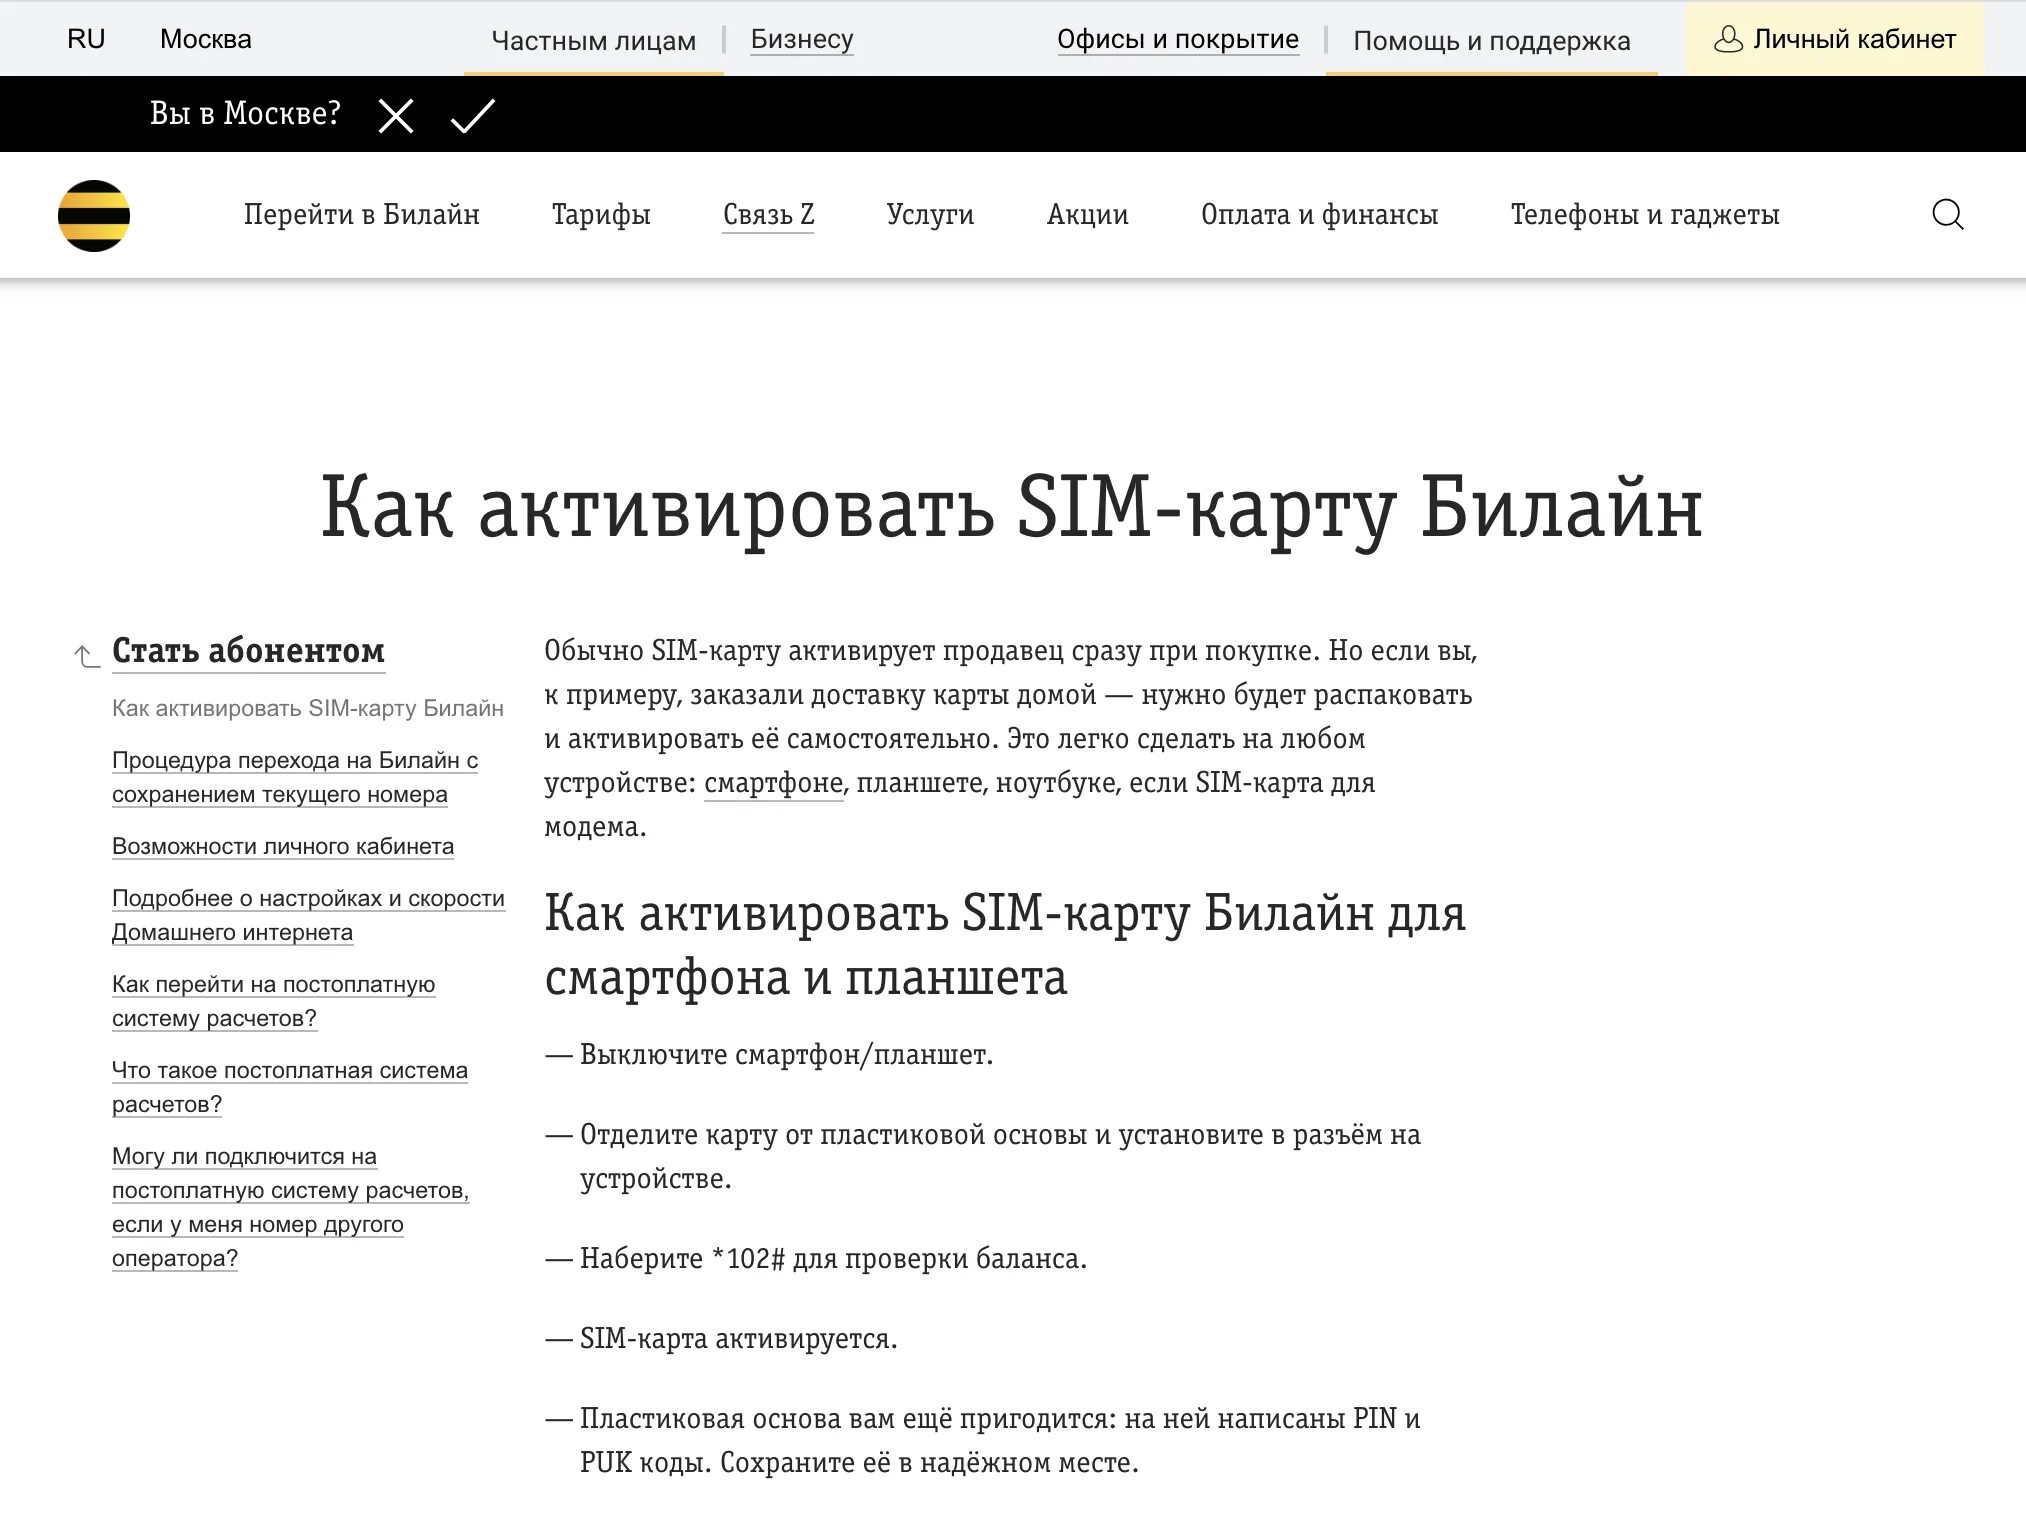The image size is (2026, 1536).
Task: Click the Beeline striped logo
Action: click(94, 216)
